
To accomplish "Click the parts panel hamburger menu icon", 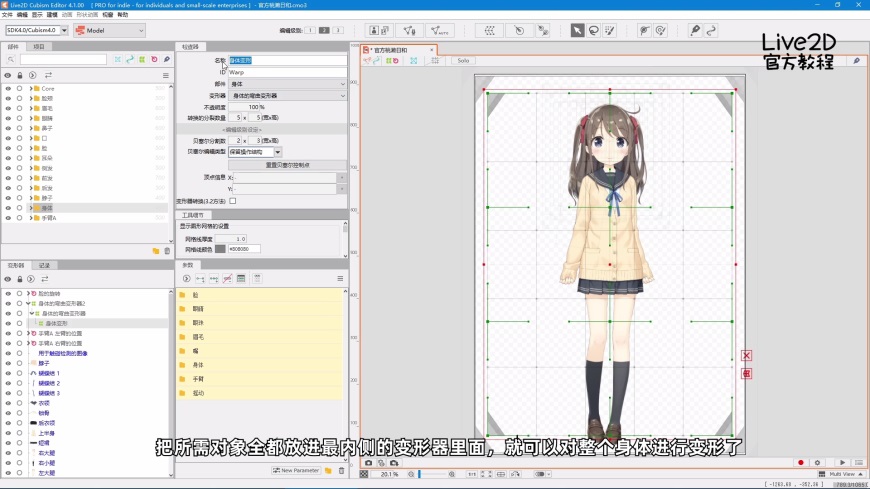I will click(165, 75).
